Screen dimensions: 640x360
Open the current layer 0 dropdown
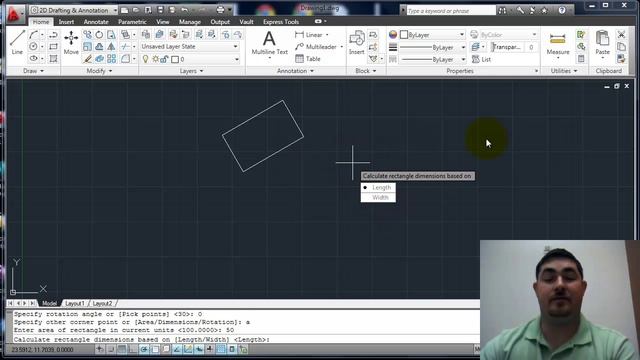tap(190, 59)
